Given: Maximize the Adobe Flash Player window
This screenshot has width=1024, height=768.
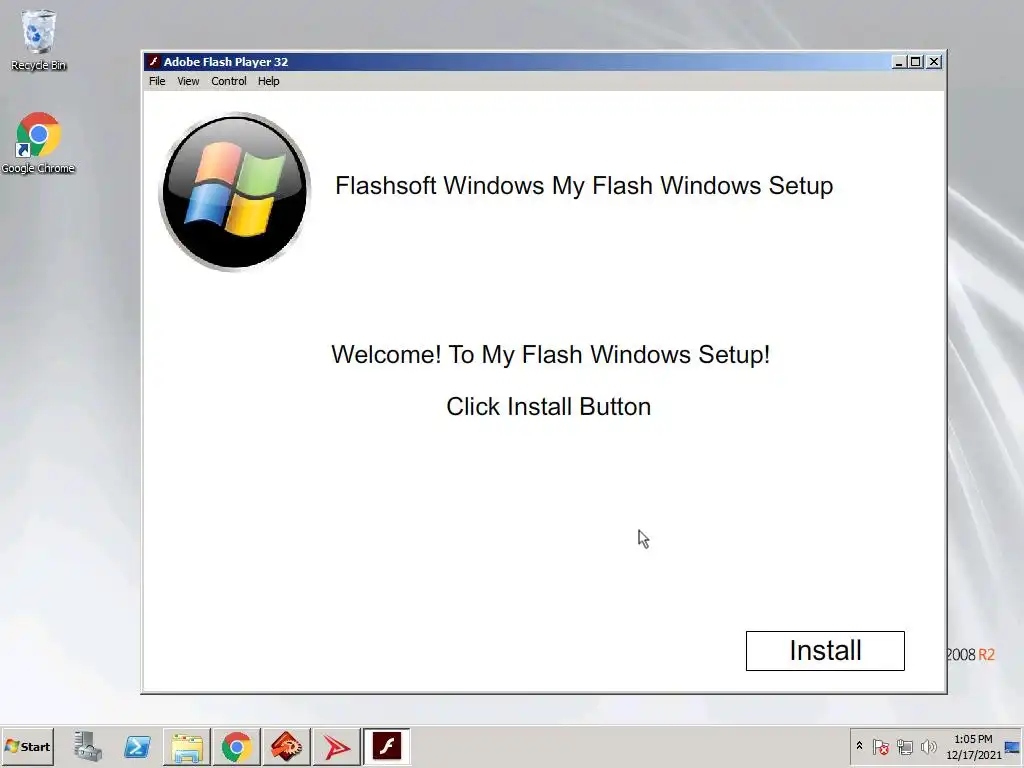Looking at the screenshot, I should point(916,61).
